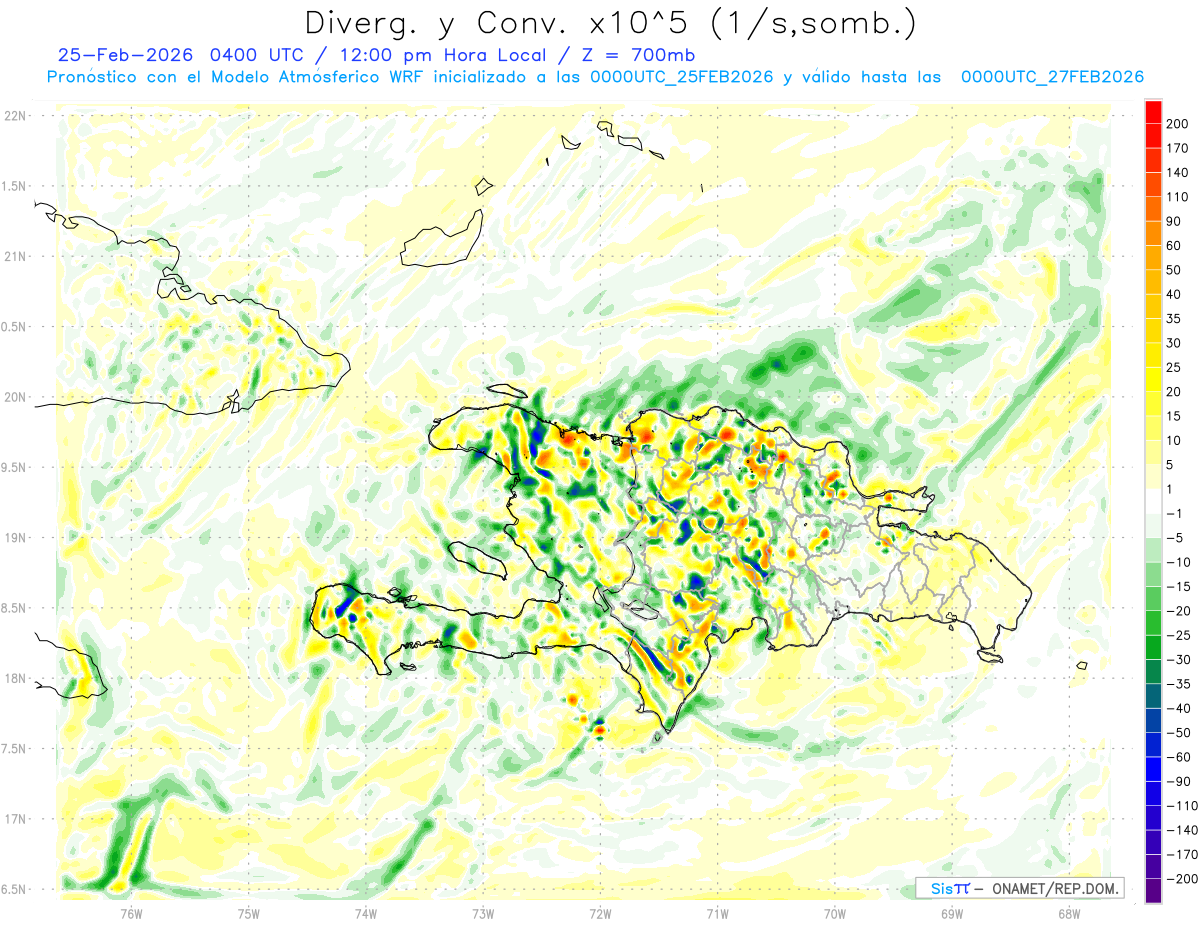
Task: Click the '0.5N' latitude label
Action: coord(15,327)
